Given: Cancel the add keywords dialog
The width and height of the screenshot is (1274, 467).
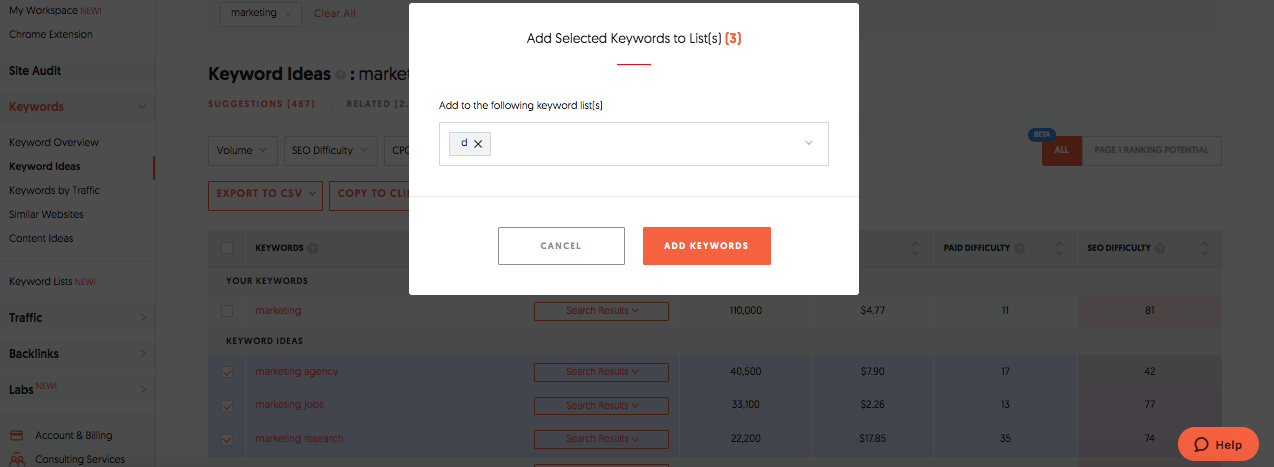Looking at the screenshot, I should pyautogui.click(x=561, y=246).
